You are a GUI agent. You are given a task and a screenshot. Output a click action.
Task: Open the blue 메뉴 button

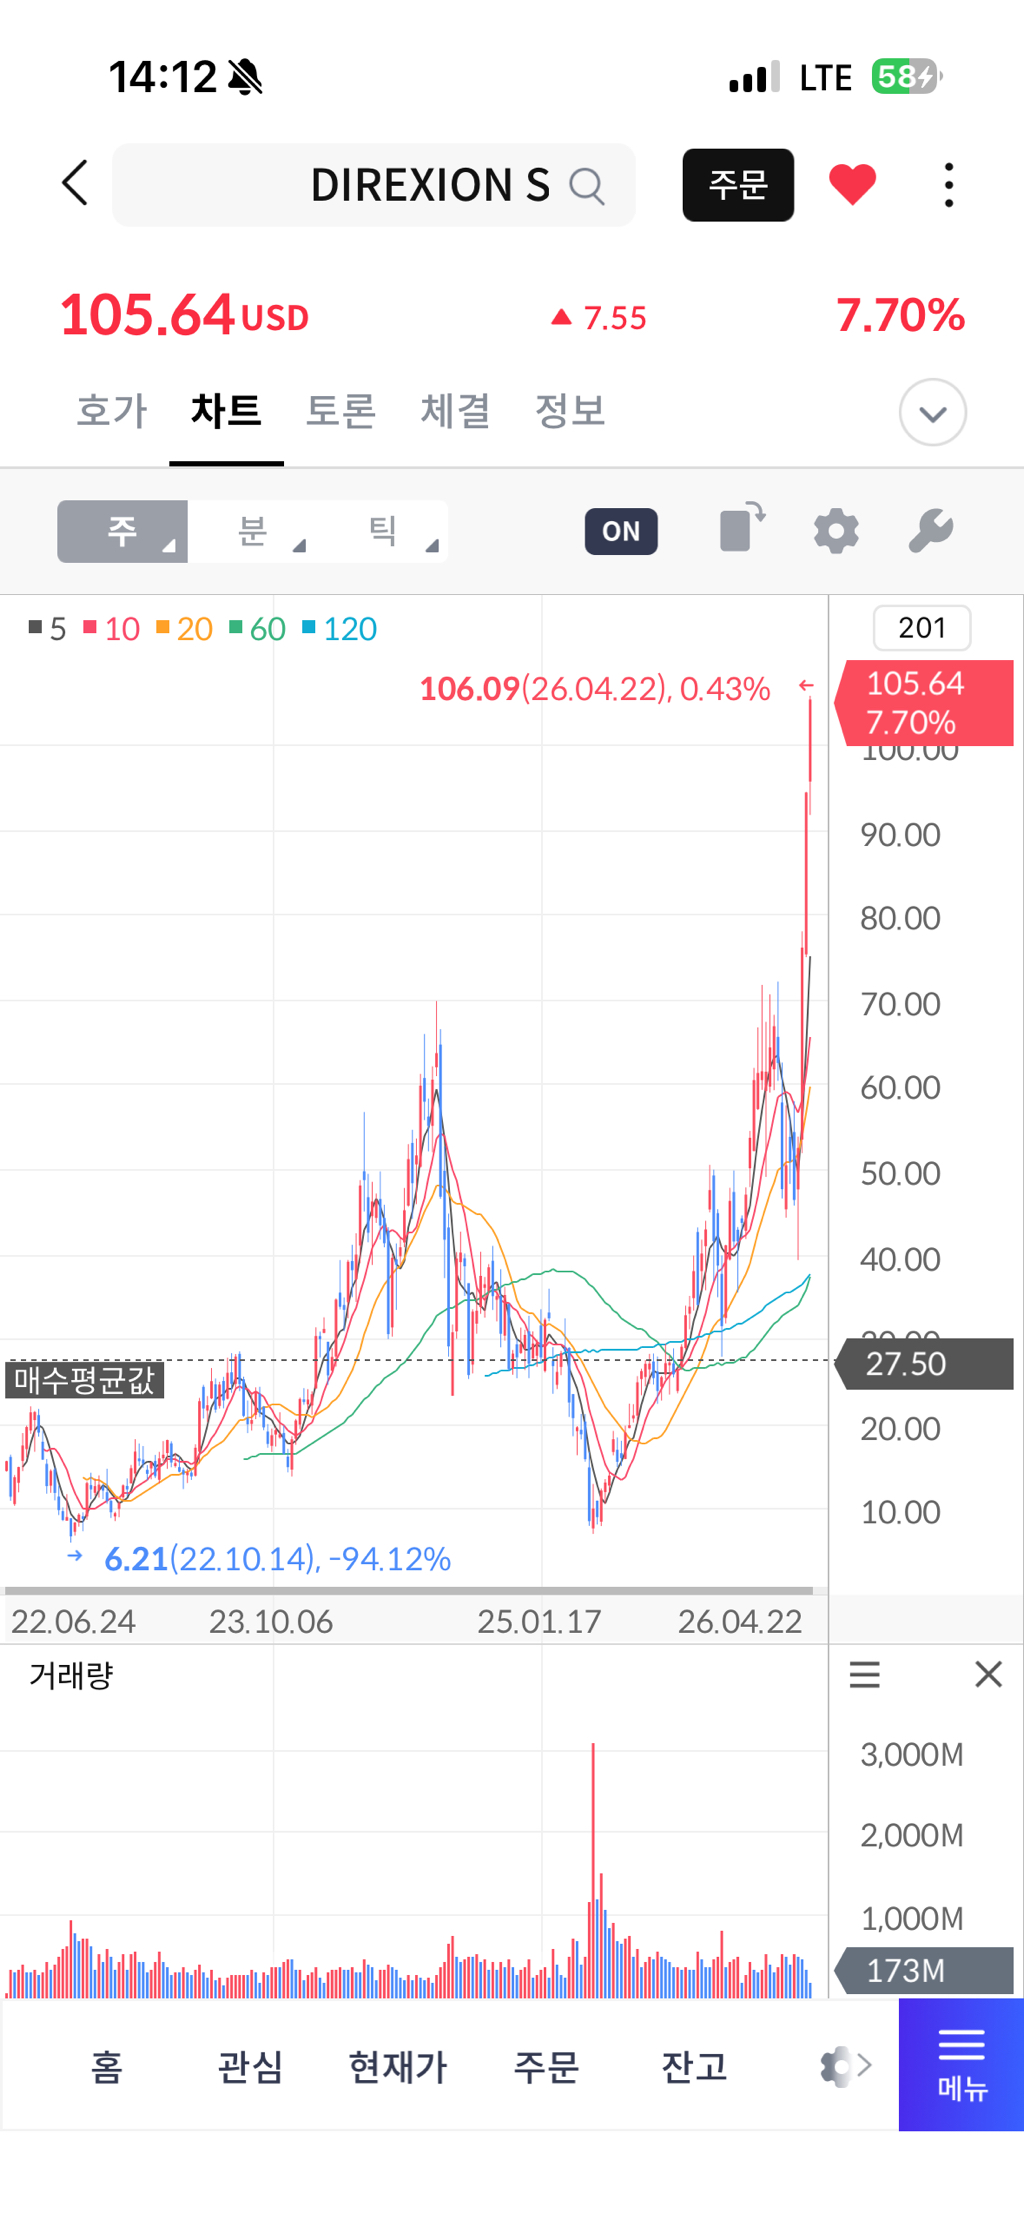click(961, 2064)
